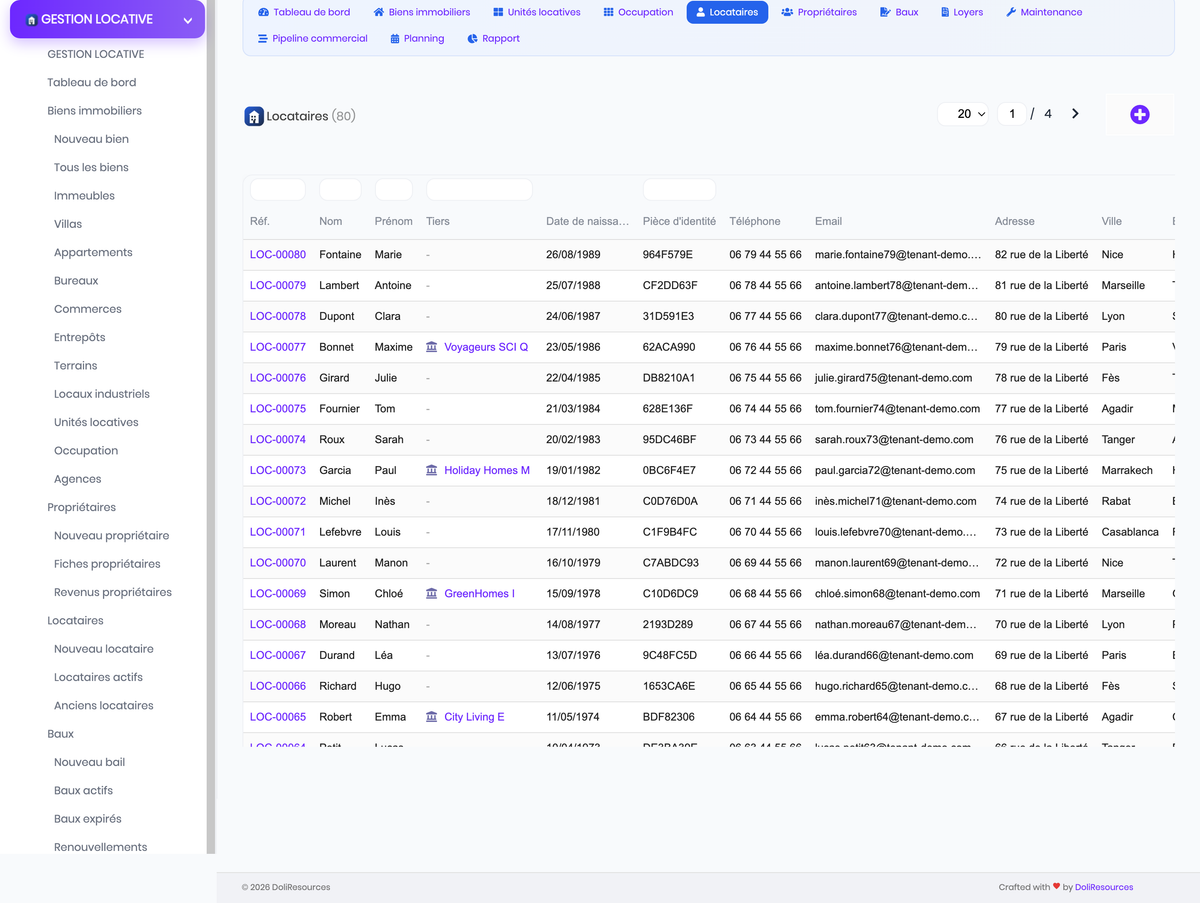Open the Propriétaires tab
This screenshot has height=903, width=1200.
pyautogui.click(x=818, y=13)
